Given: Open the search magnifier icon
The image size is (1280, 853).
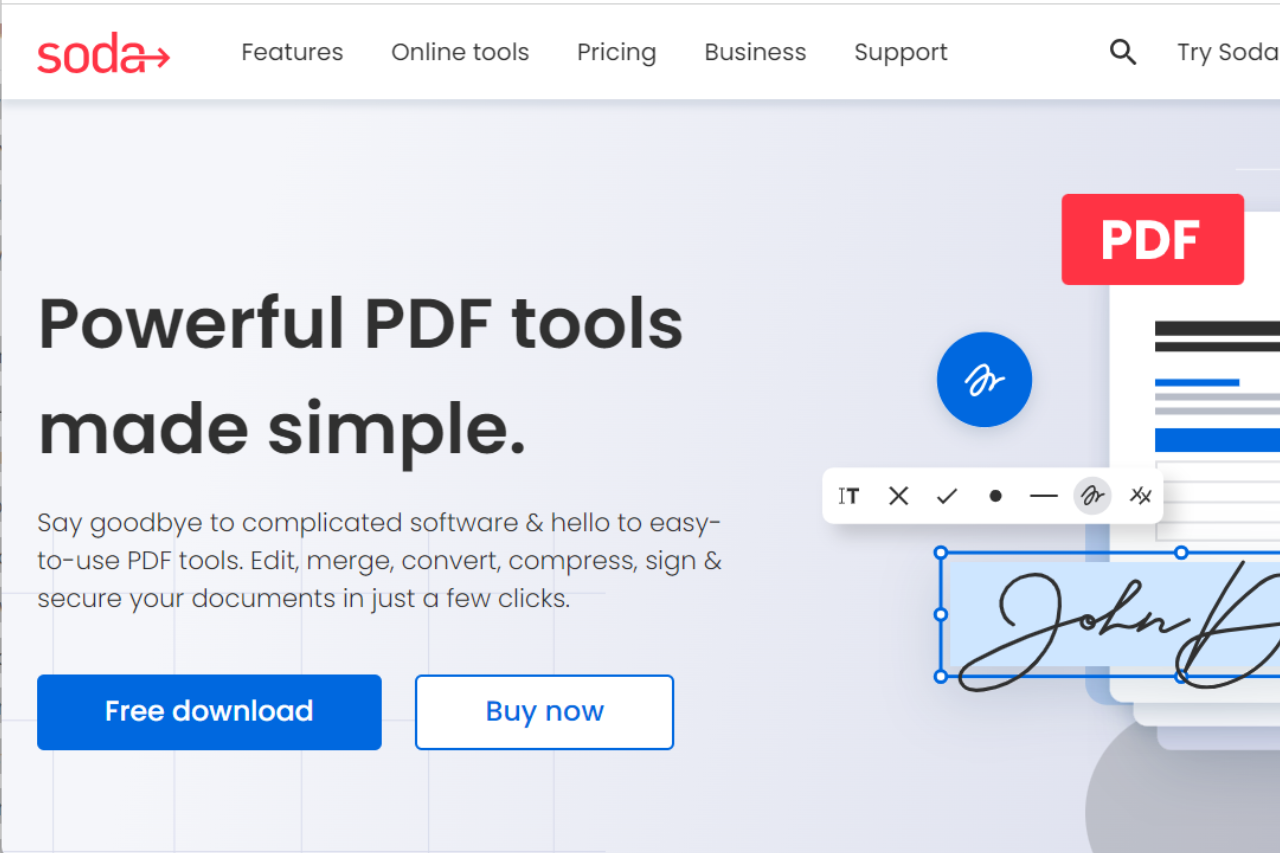Looking at the screenshot, I should pyautogui.click(x=1123, y=52).
